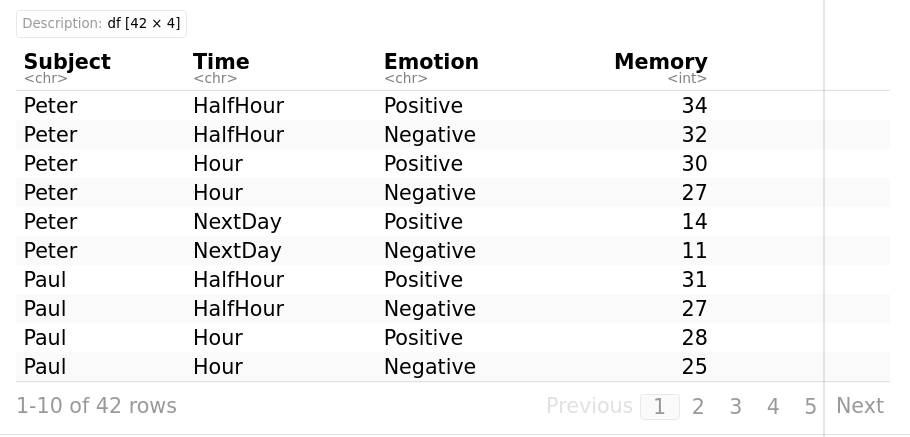Click the Time column header
Viewport: 910px width, 437px height.
pos(221,62)
